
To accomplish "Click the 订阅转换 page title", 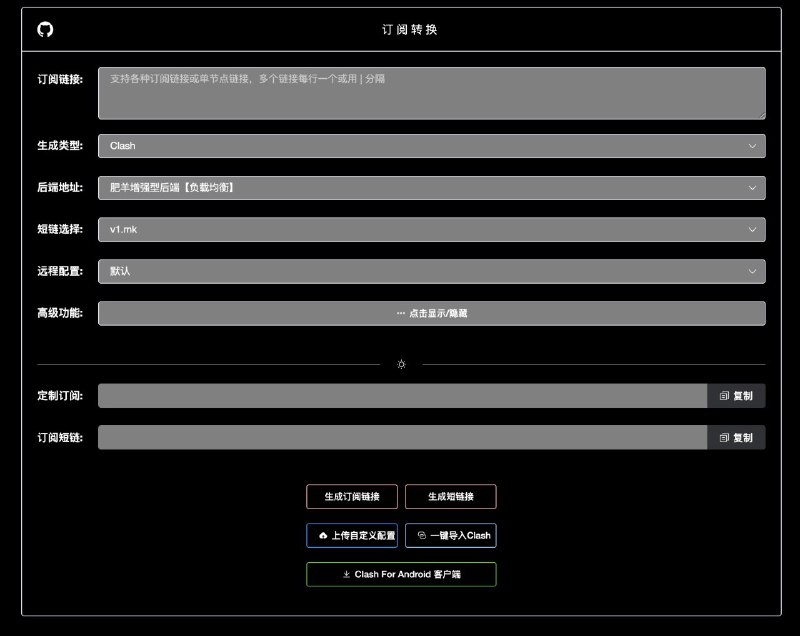I will click(410, 30).
